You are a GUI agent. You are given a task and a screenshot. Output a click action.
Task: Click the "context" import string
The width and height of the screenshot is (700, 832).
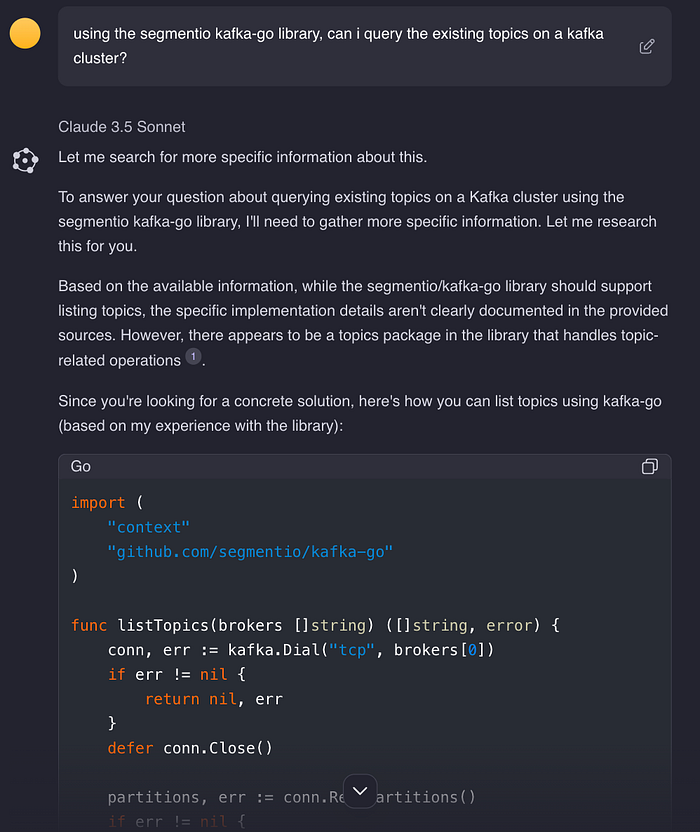tap(148, 527)
